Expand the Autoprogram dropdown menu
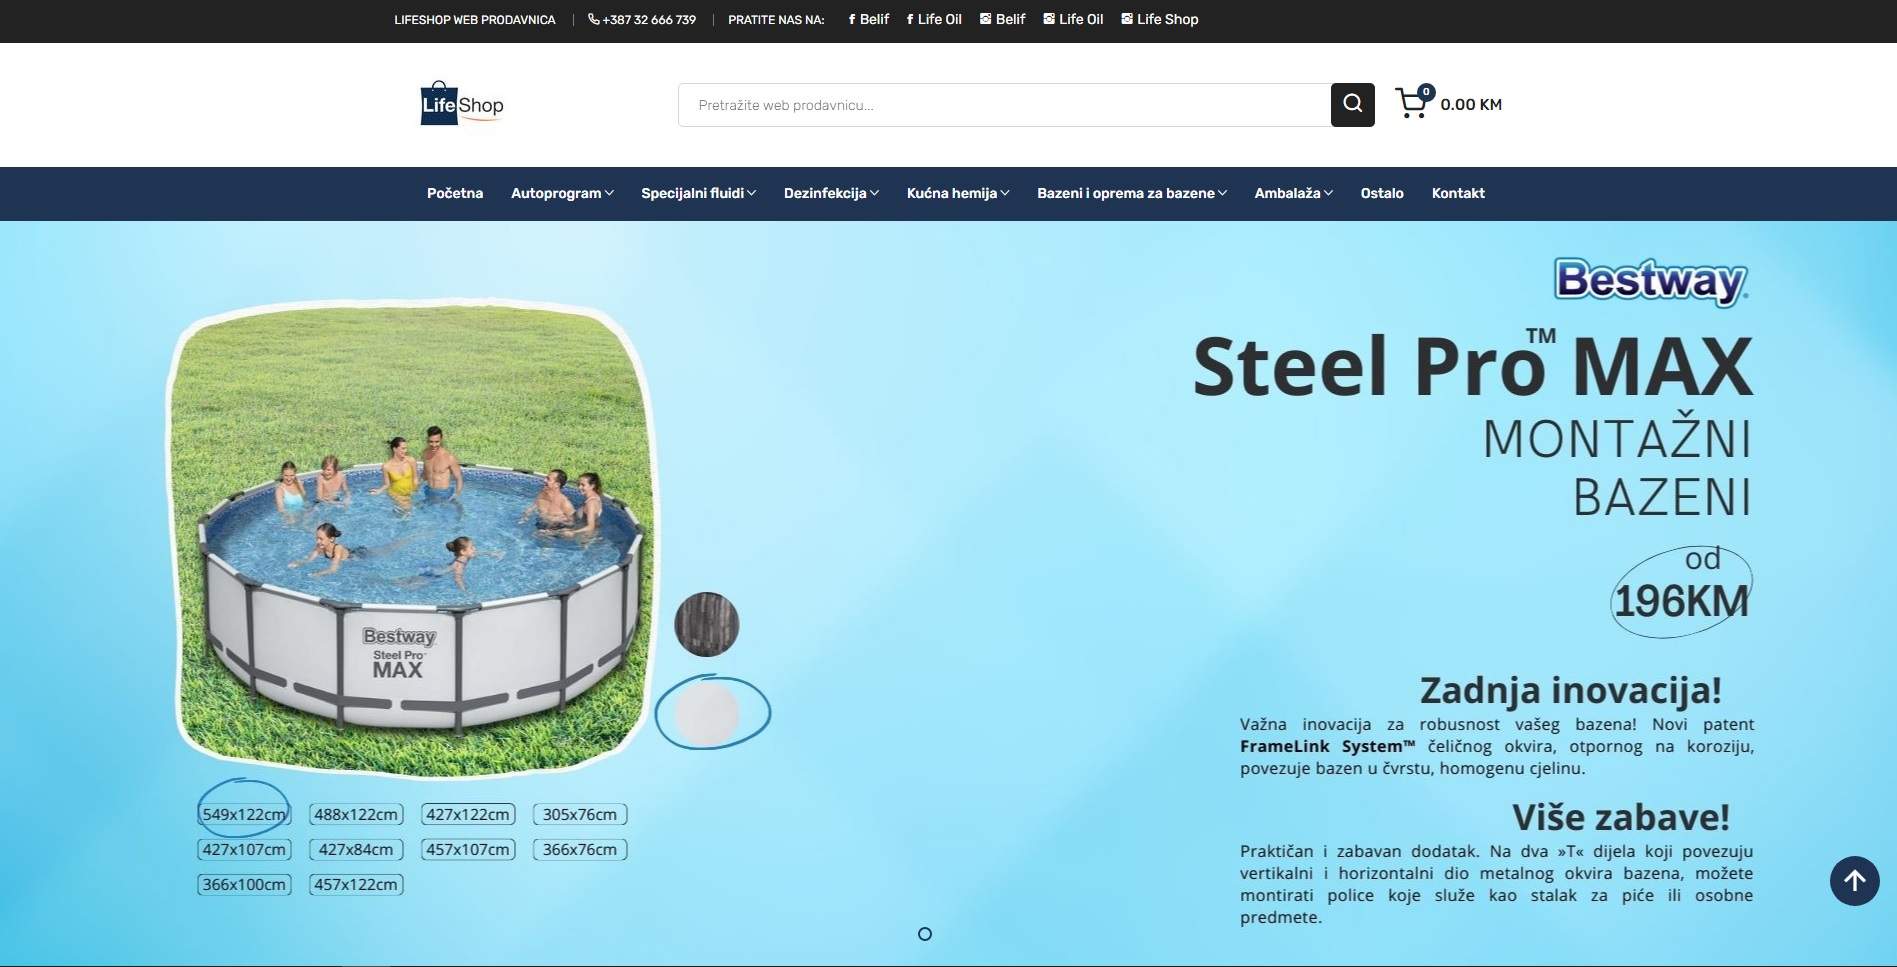The image size is (1897, 967). click(562, 193)
